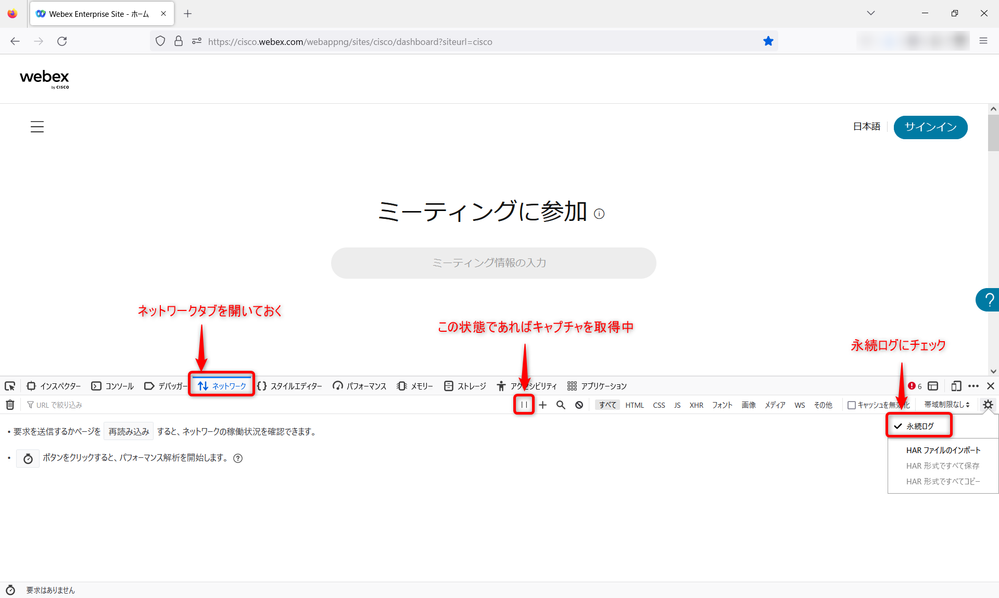The height and width of the screenshot is (598, 999).
Task: Click the サインイン button
Action: pos(930,127)
